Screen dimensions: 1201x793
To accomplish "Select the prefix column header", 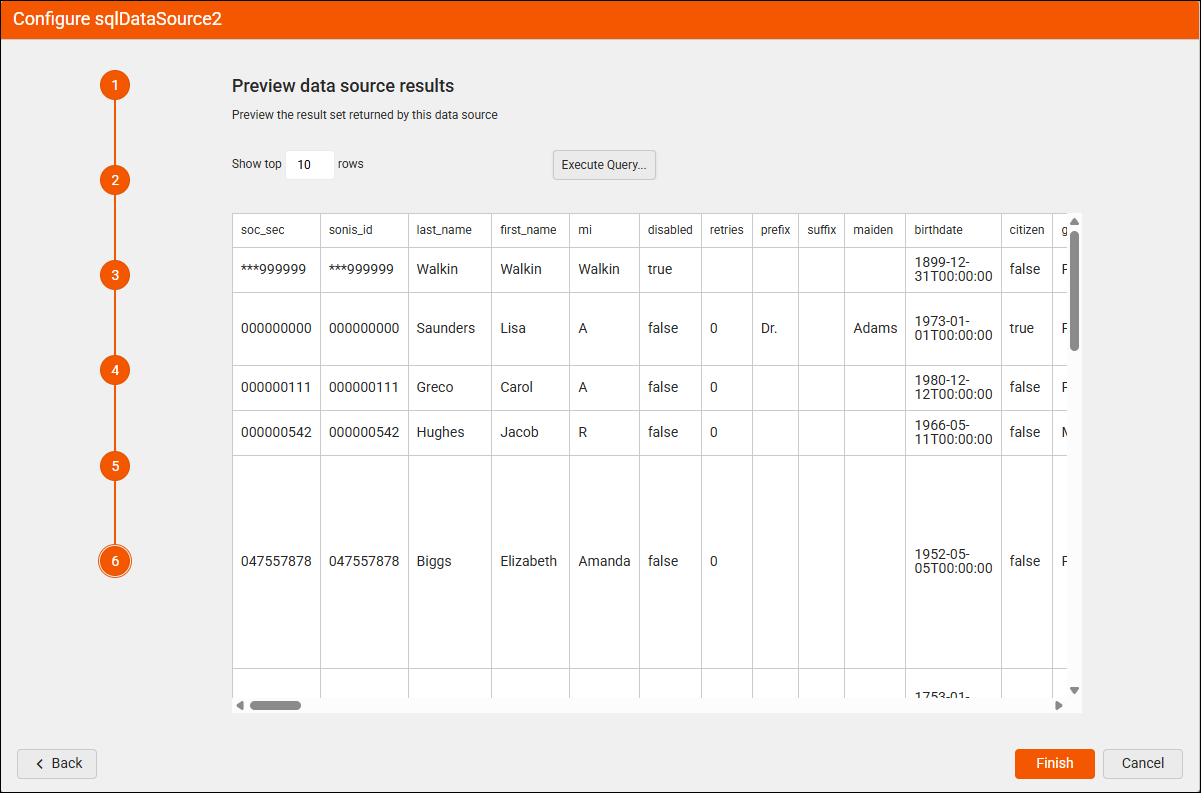I will tap(776, 230).
